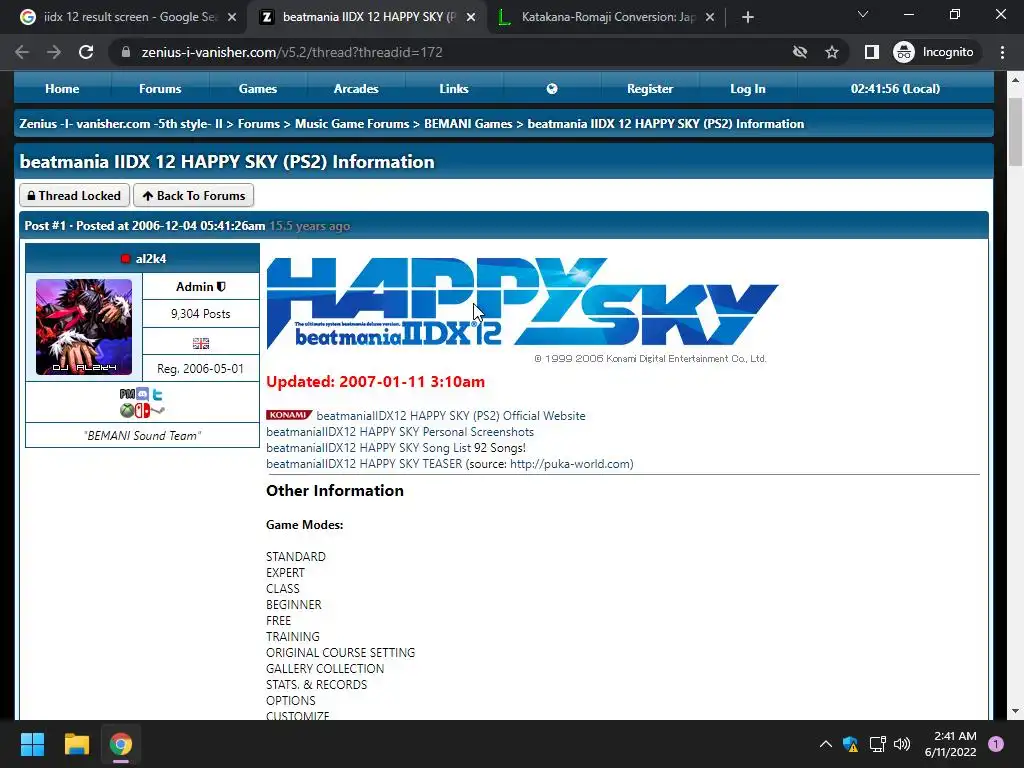Viewport: 1024px width, 768px height.
Task: Show hidden system tray icons chevron
Action: tap(825, 744)
